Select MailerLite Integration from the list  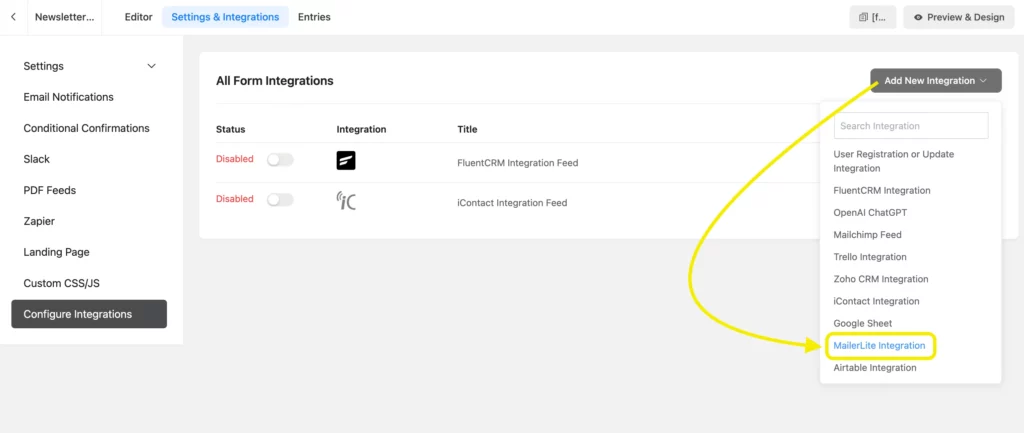pyautogui.click(x=879, y=345)
